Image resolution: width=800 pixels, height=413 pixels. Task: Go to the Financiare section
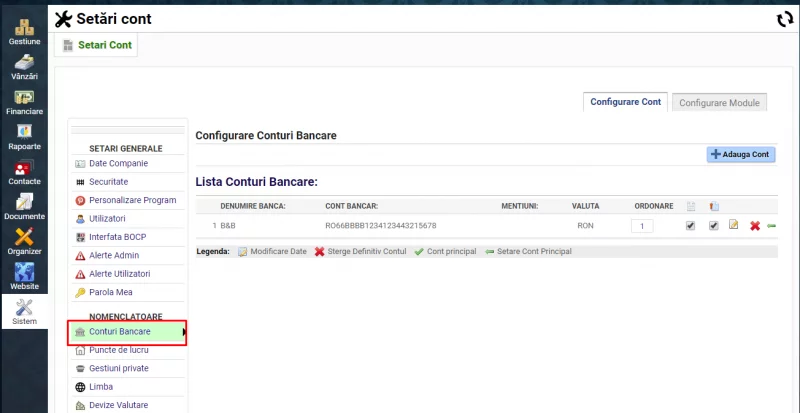pyautogui.click(x=24, y=102)
